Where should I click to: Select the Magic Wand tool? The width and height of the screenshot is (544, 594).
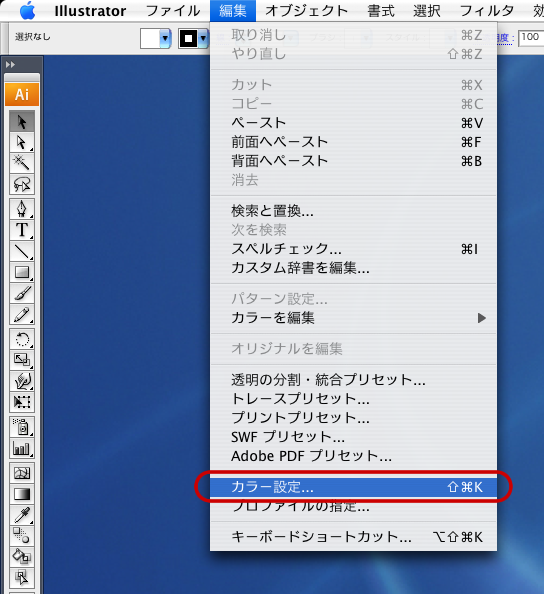(22, 163)
